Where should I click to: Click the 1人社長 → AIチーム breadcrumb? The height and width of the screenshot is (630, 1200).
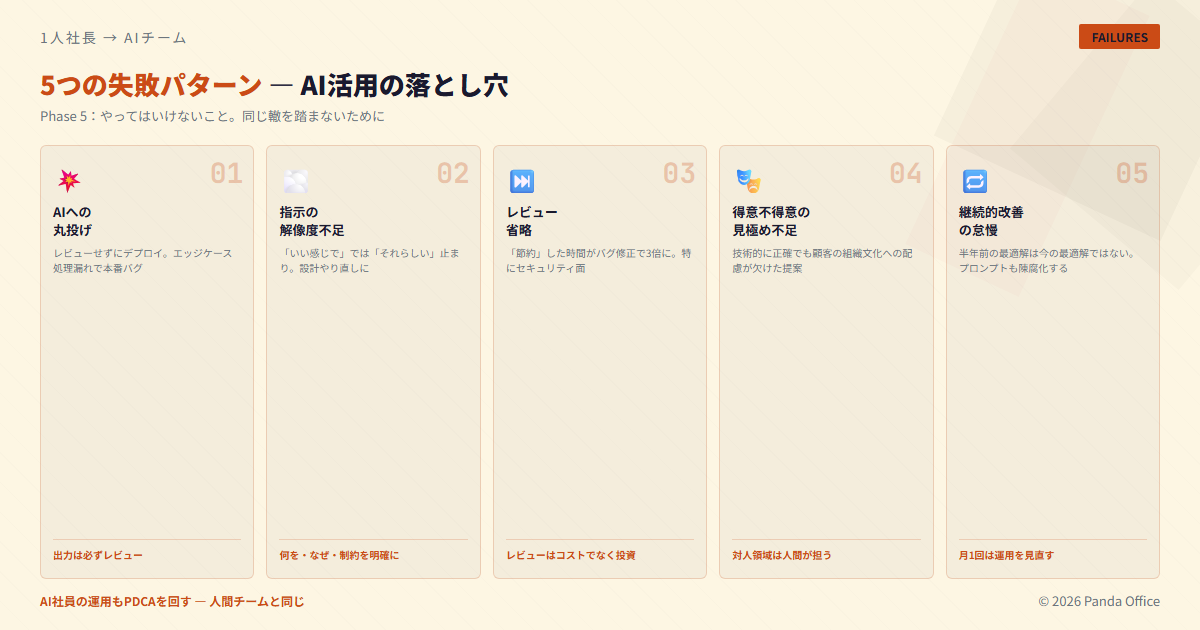113,38
